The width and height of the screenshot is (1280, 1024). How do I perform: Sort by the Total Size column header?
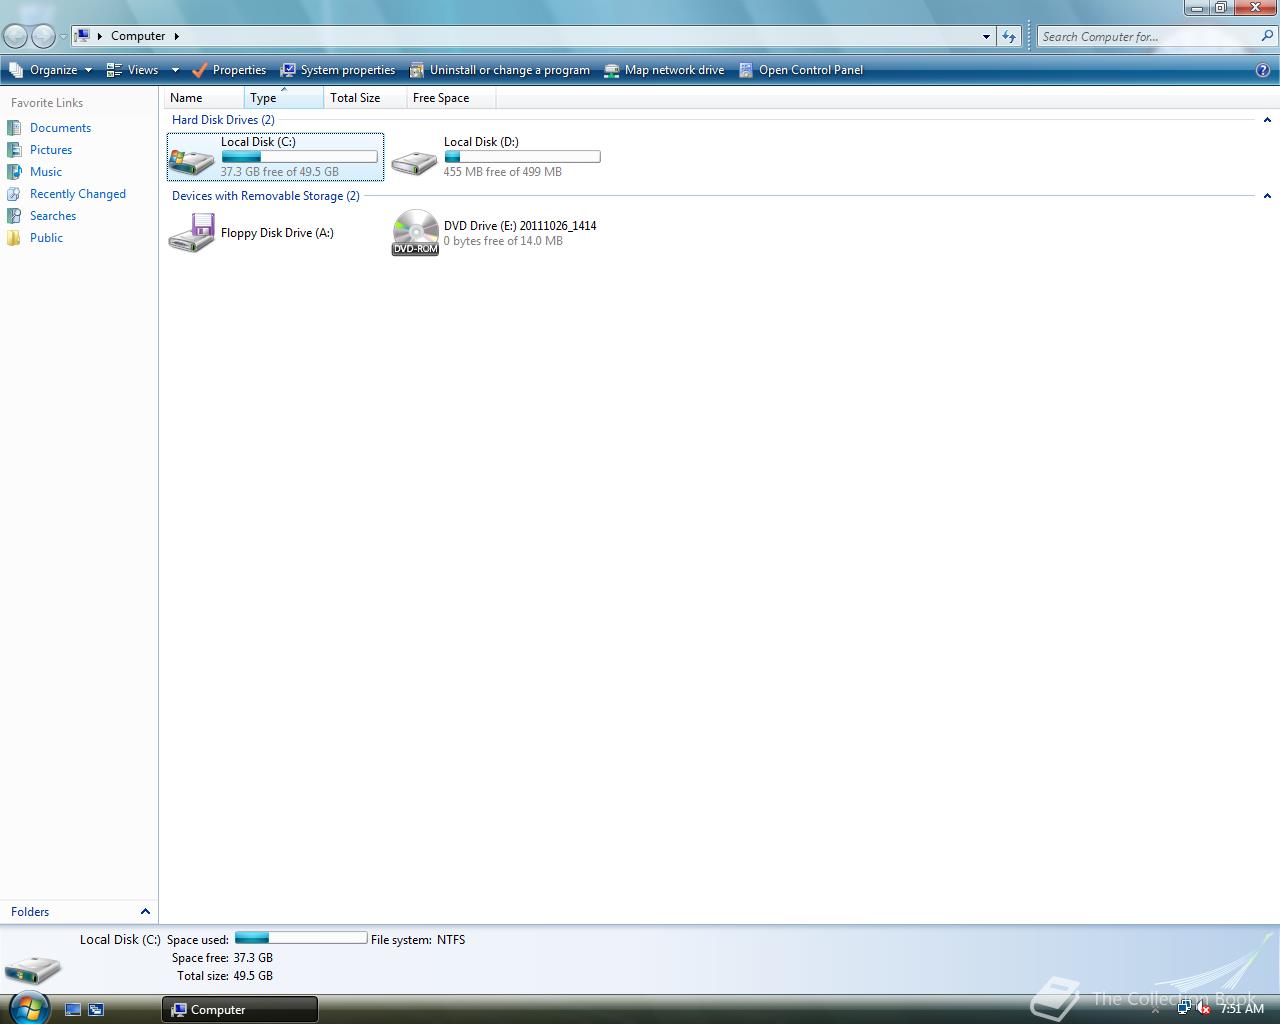(366, 98)
